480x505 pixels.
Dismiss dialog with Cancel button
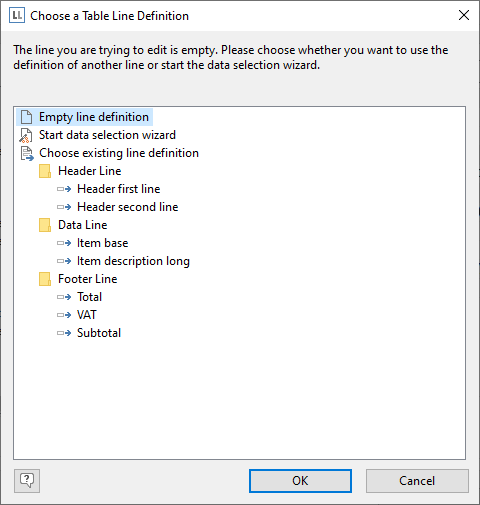point(417,481)
